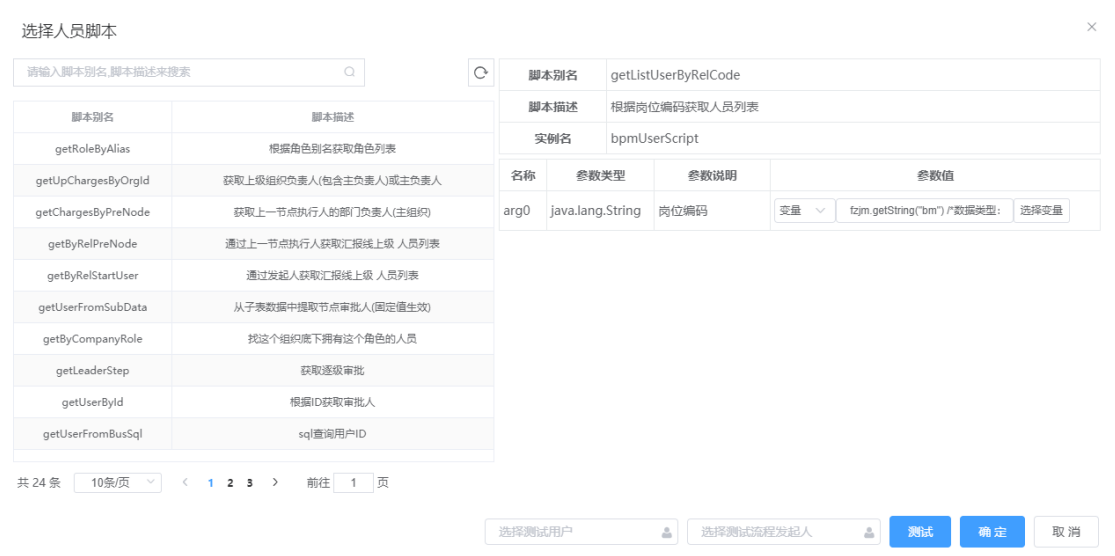1115x556 pixels.
Task: Go to the next page arrow
Action: tap(275, 483)
